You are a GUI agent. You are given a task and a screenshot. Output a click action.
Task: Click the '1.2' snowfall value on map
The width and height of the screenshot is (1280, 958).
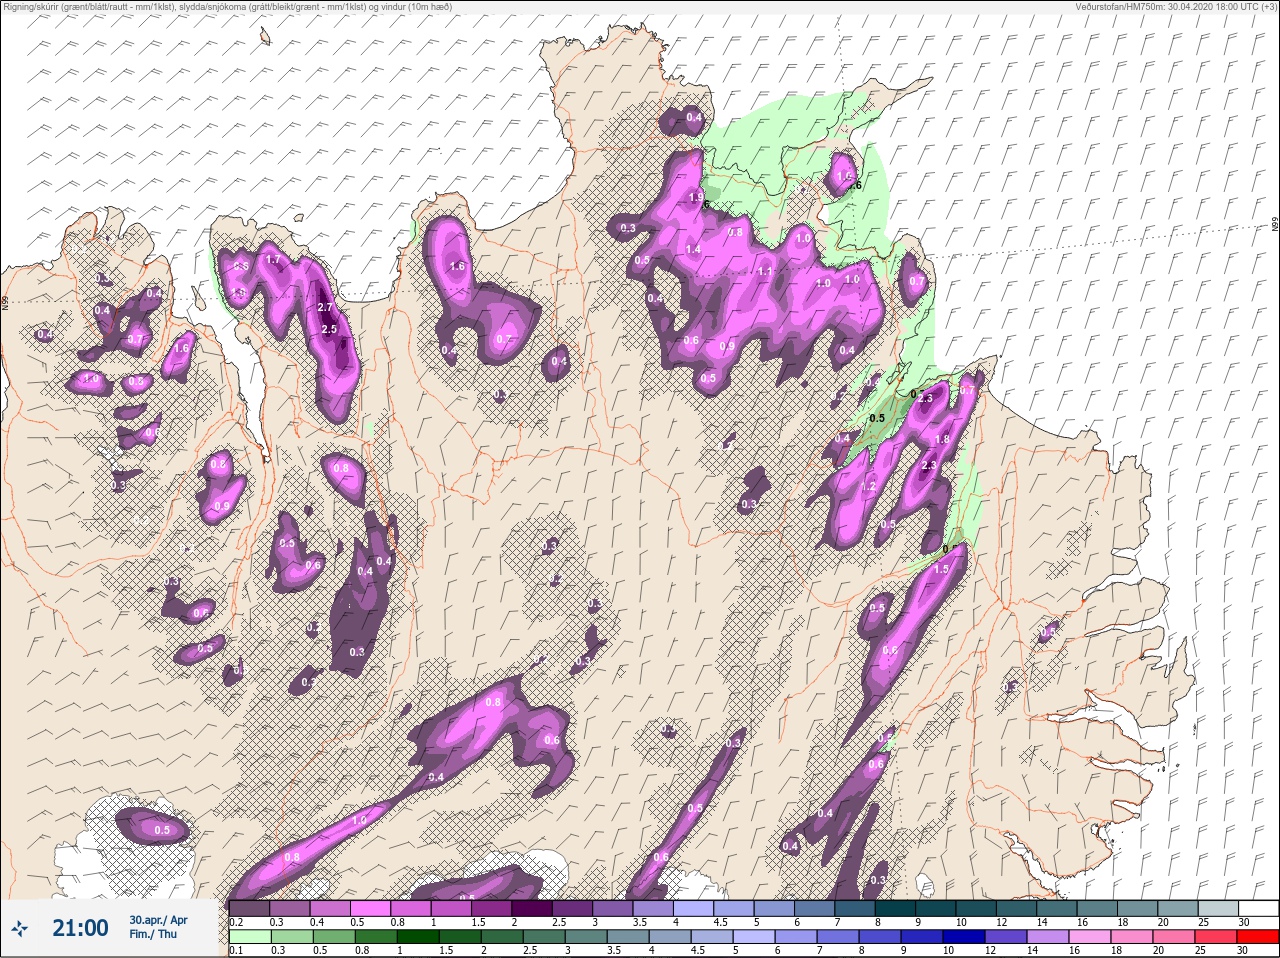[x=869, y=487]
